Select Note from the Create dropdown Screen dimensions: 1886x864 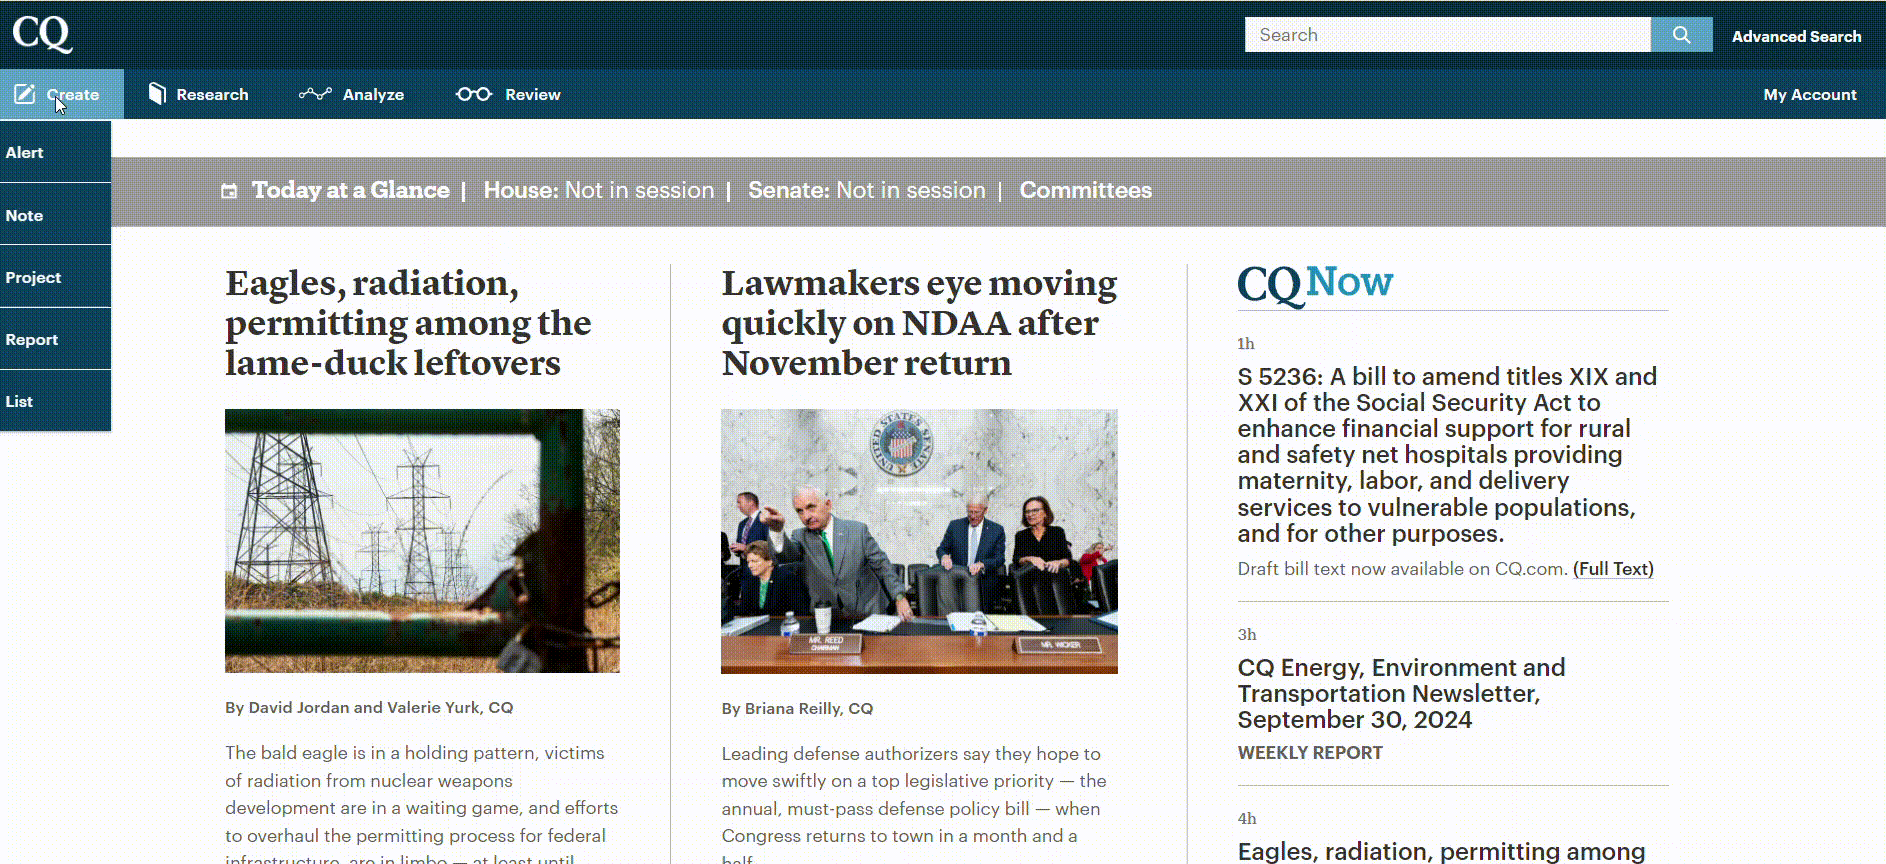55,215
